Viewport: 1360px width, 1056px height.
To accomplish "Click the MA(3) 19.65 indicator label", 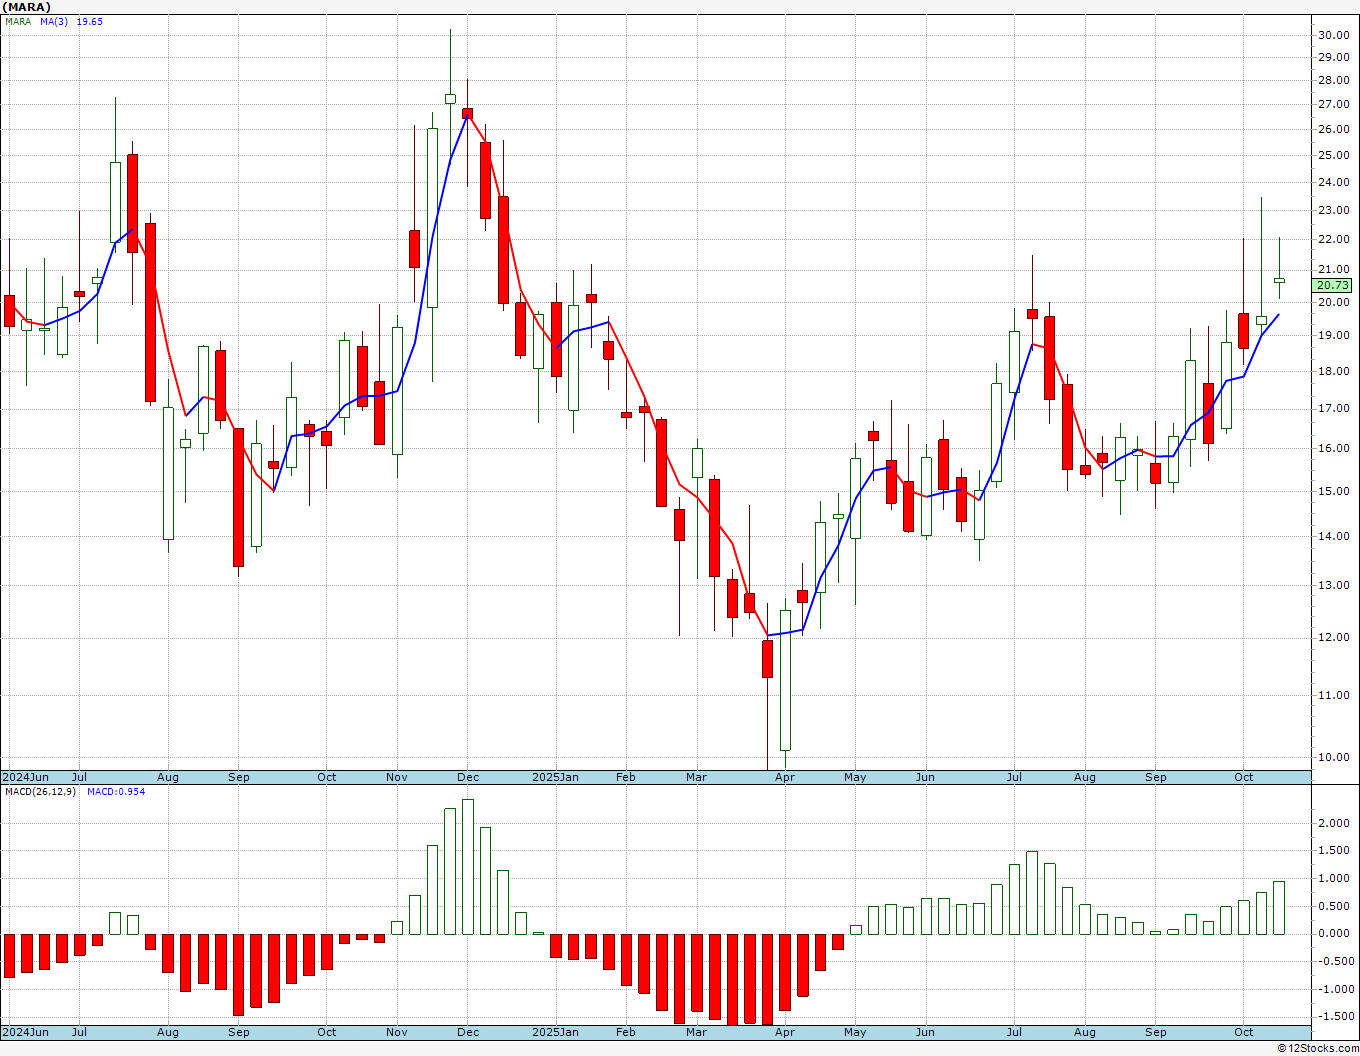I will (71, 21).
